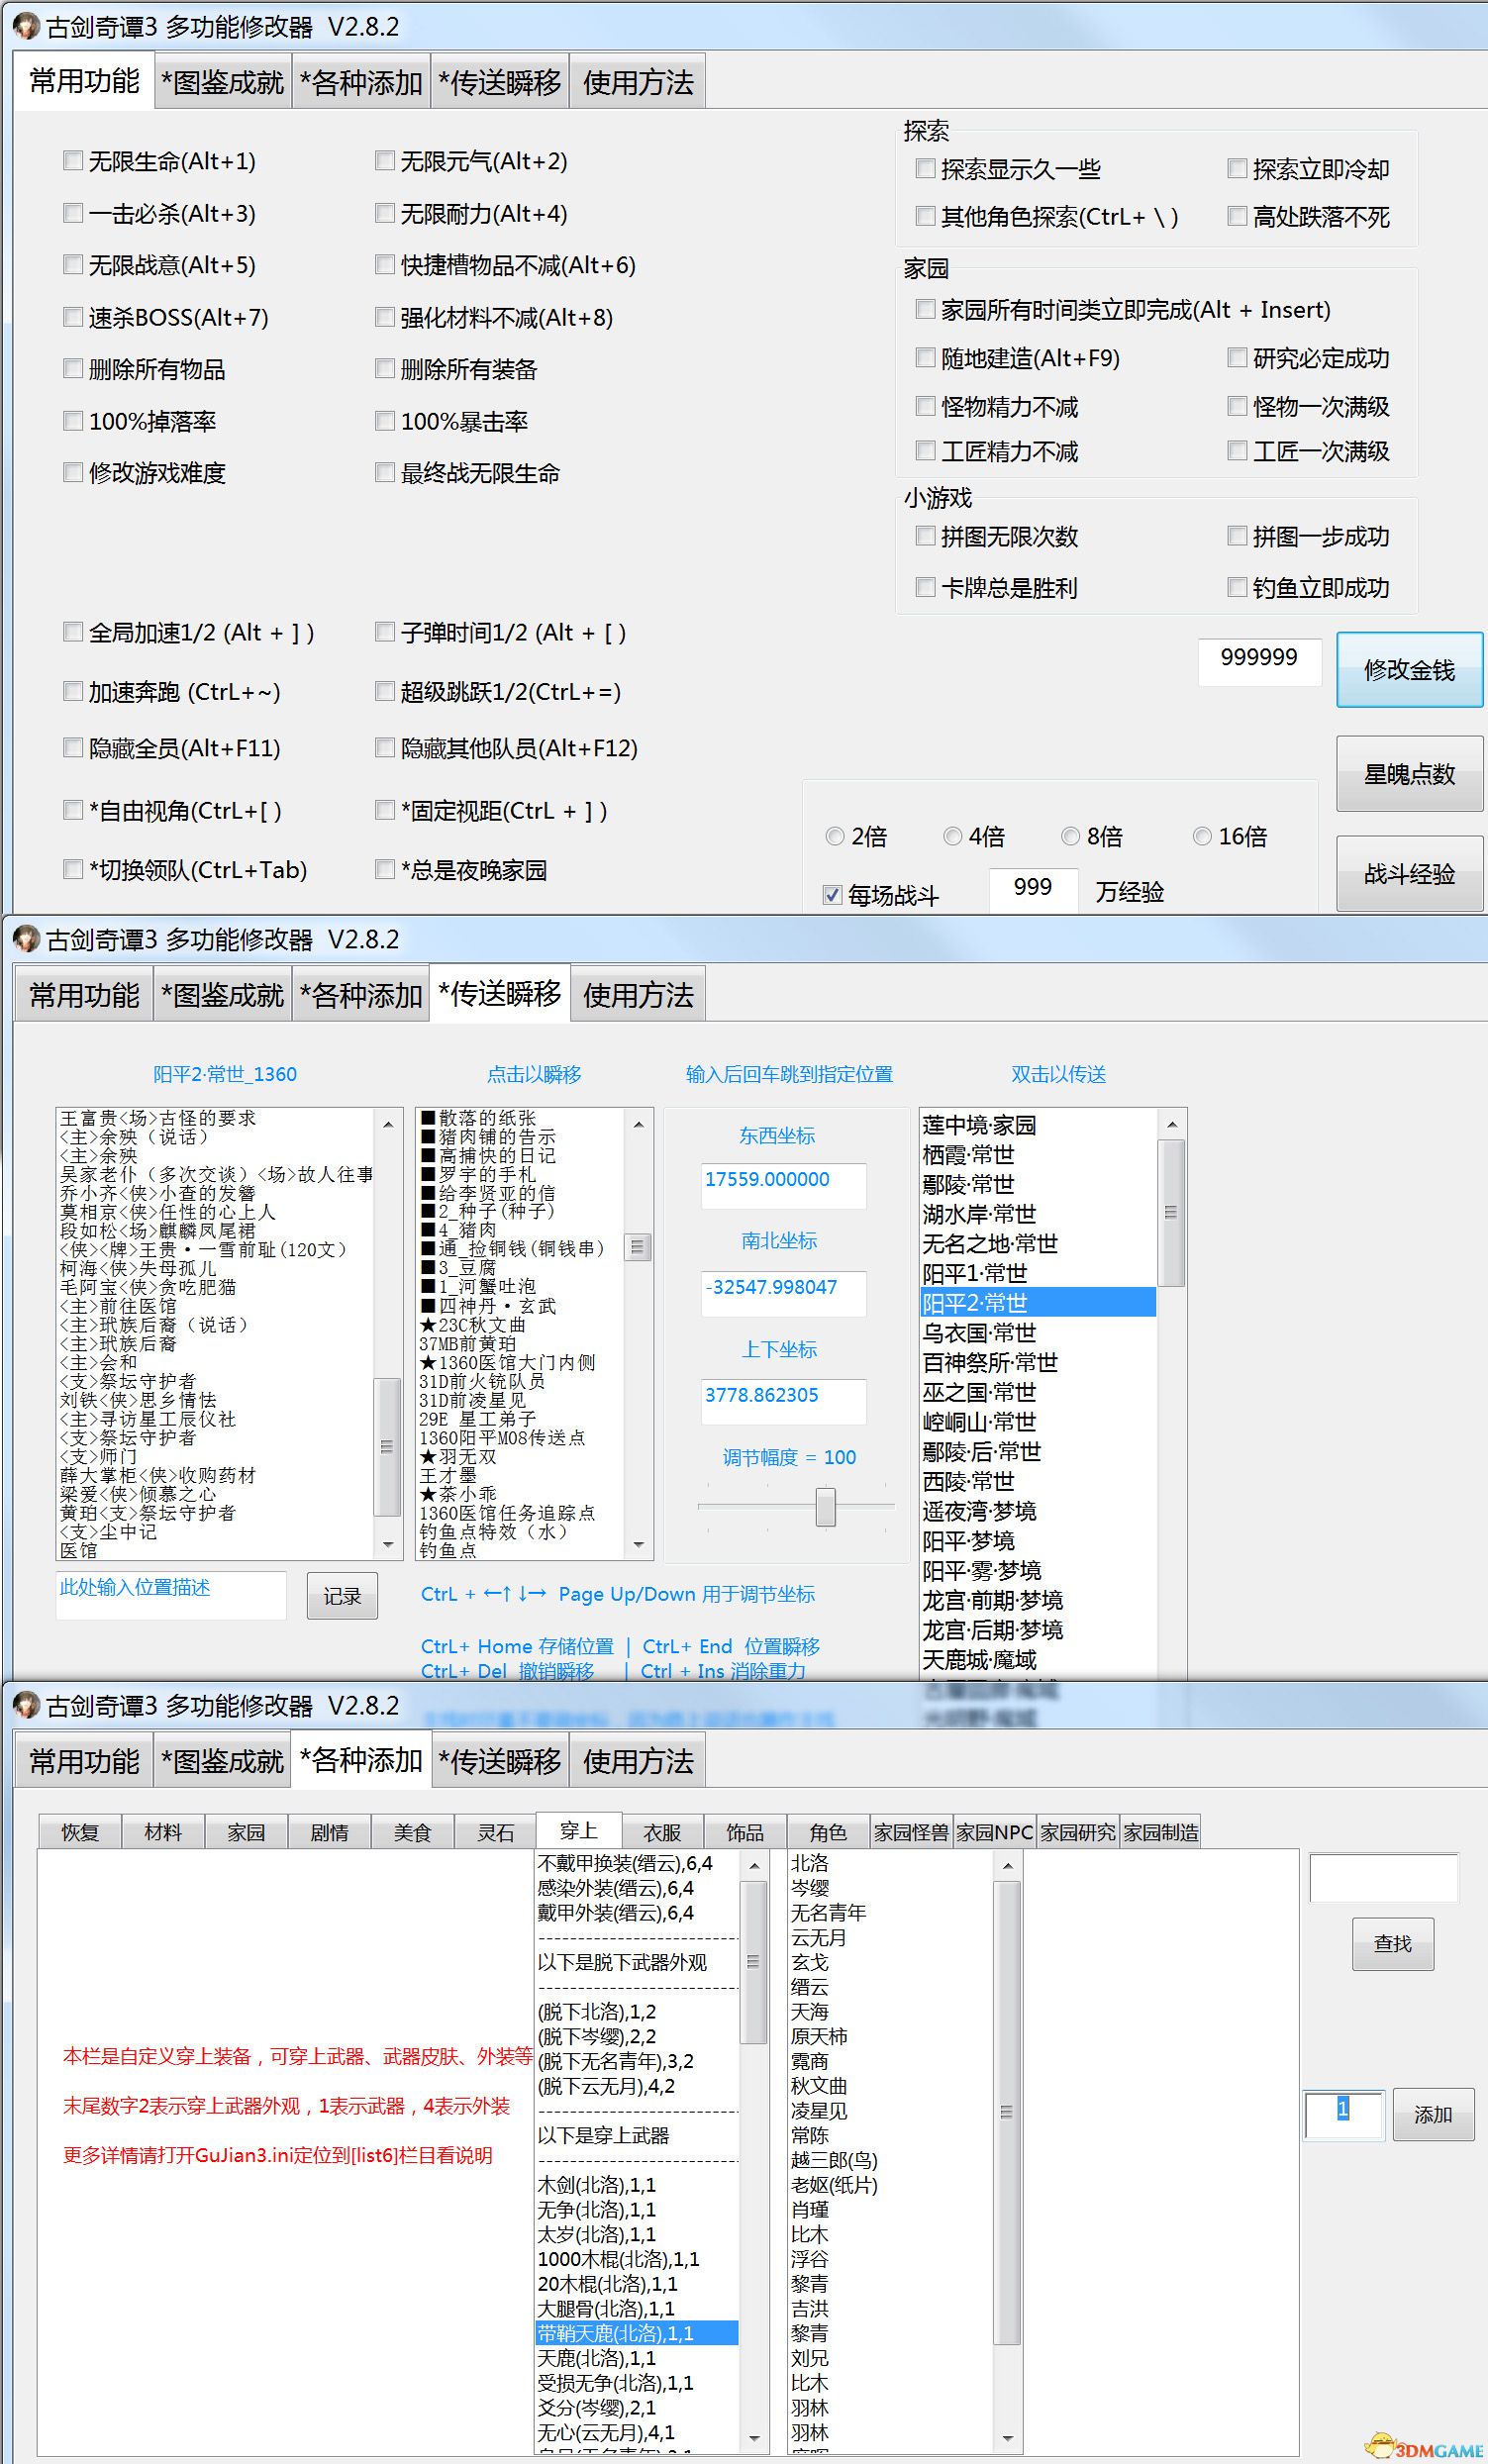Click down arrow of teleport point list
This screenshot has height=2464, width=1488.
click(x=638, y=1545)
